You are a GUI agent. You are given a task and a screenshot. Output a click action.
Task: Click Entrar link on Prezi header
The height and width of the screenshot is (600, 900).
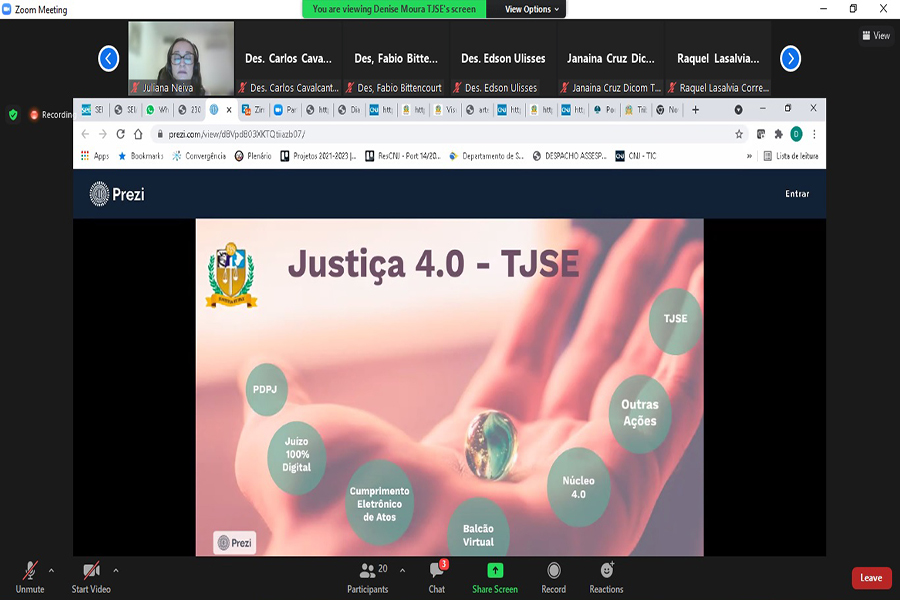(797, 194)
